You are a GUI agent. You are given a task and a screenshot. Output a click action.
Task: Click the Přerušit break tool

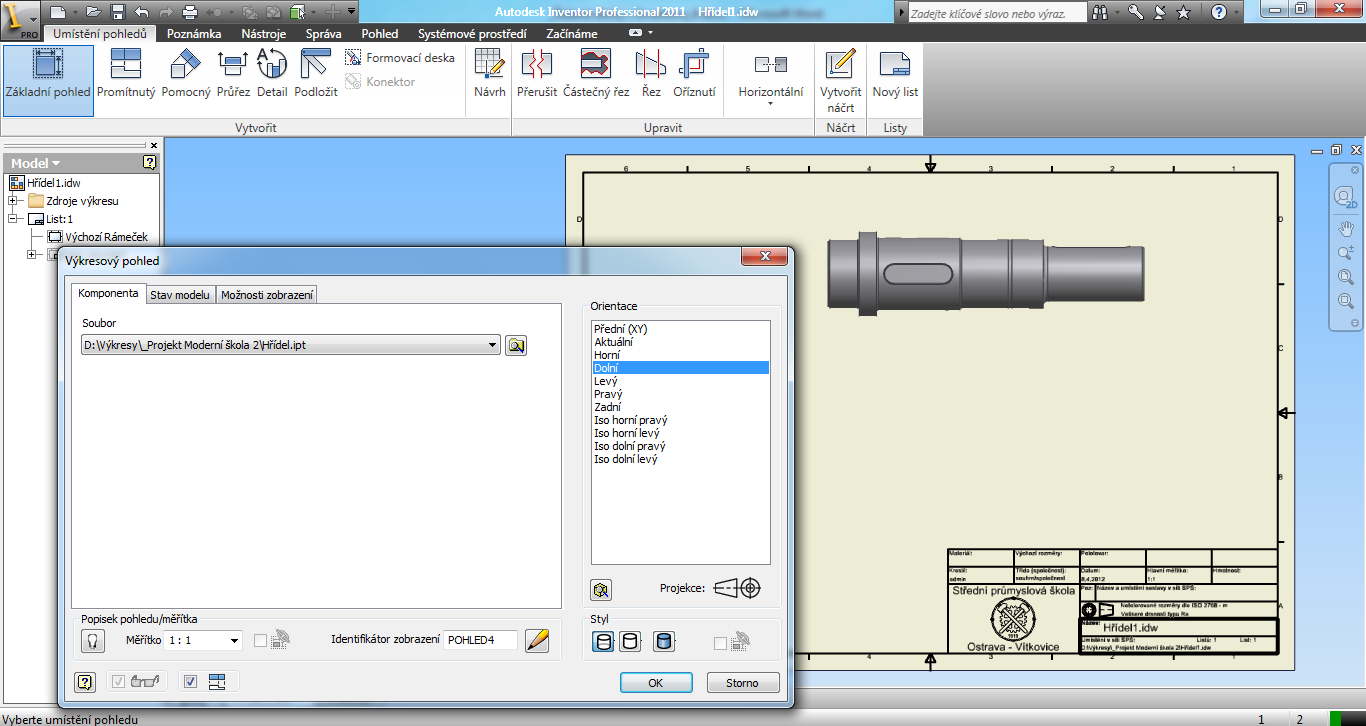coord(537,74)
